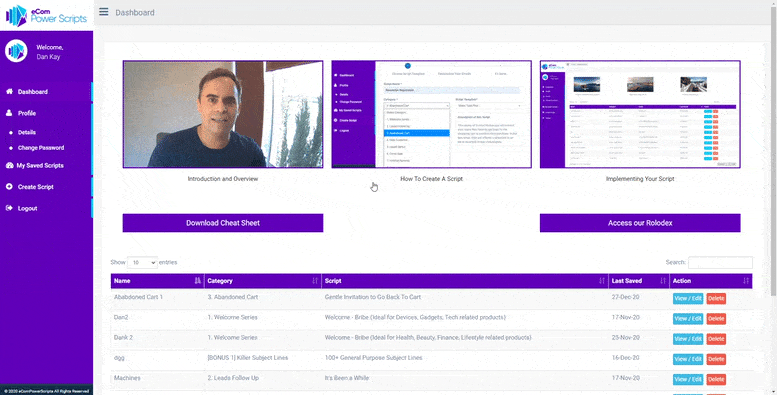
Task: View / Edit the Dan2 script
Action: (x=688, y=319)
